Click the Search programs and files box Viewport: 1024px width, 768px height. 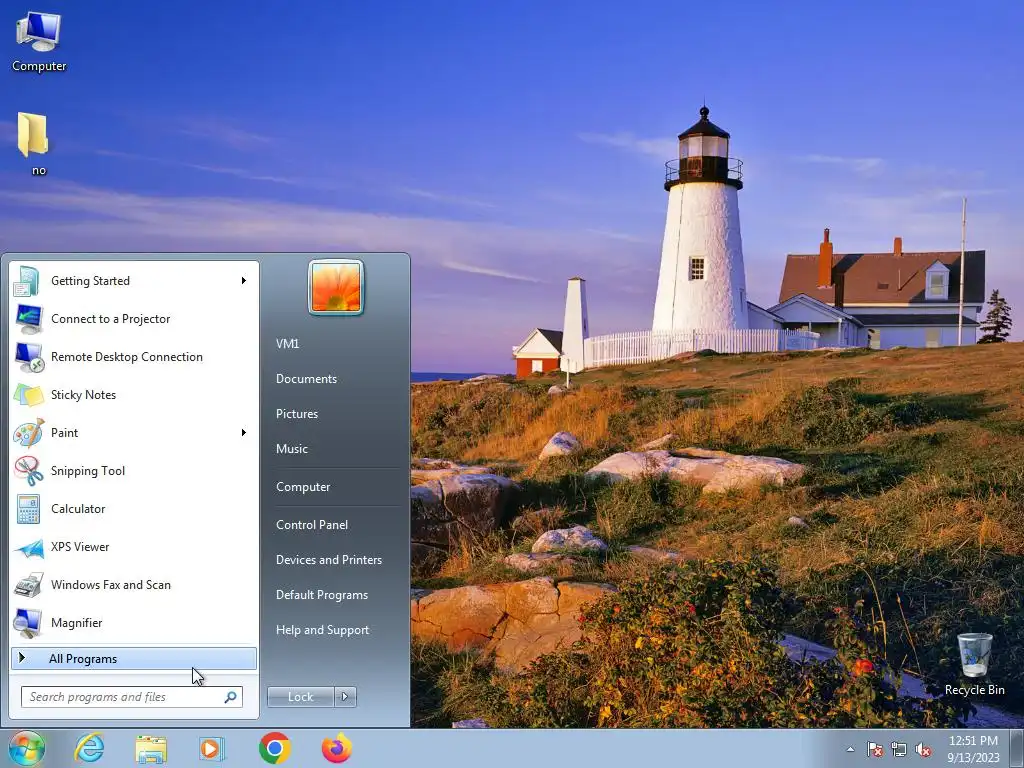131,697
